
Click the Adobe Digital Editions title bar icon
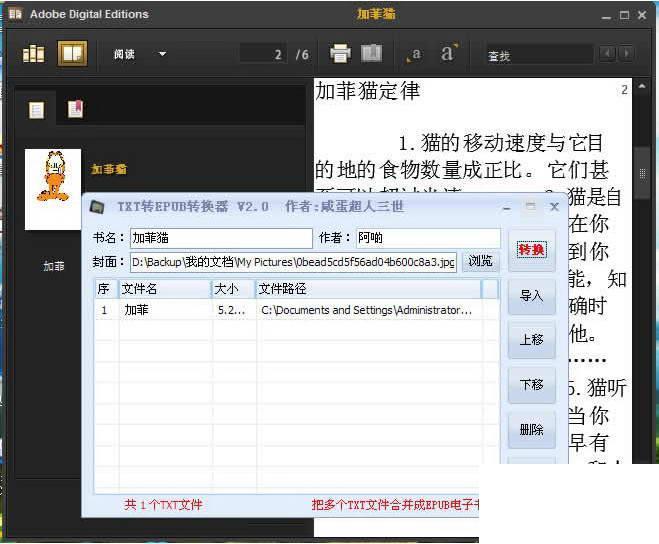point(15,14)
